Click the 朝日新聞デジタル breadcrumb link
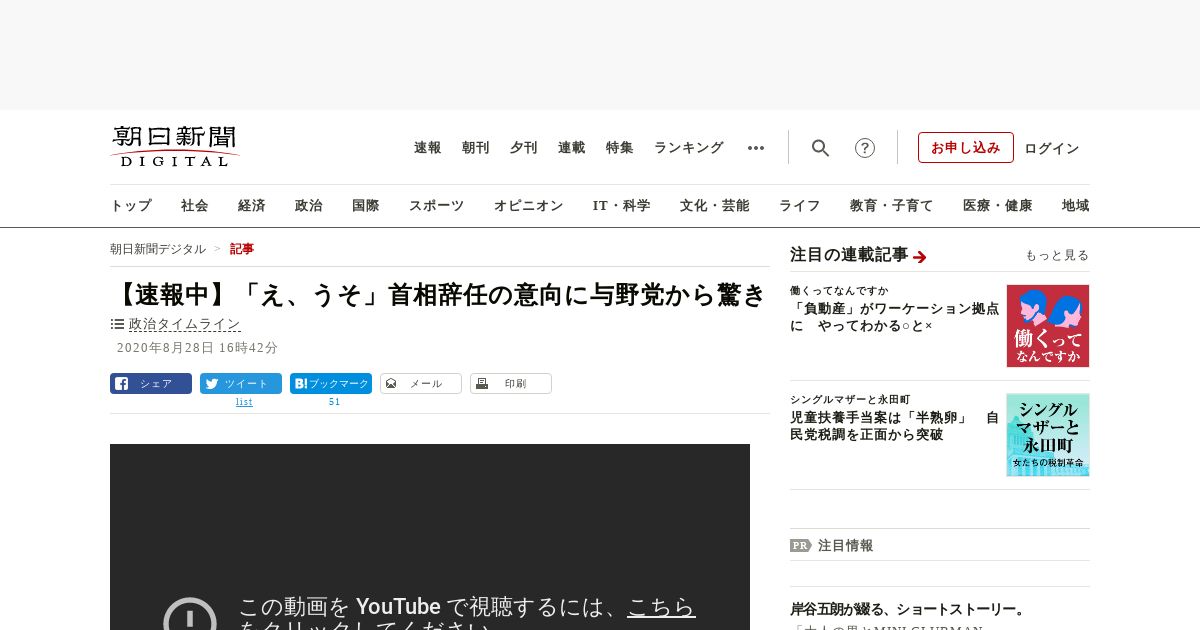Viewport: 1200px width, 630px height. tap(158, 249)
